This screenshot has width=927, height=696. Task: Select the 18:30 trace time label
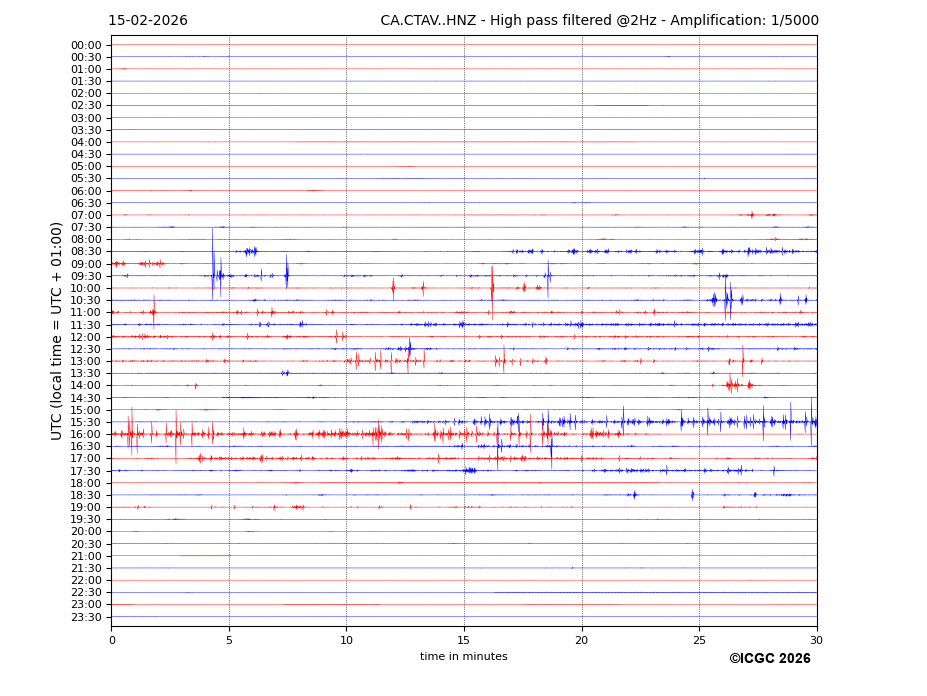click(86, 495)
